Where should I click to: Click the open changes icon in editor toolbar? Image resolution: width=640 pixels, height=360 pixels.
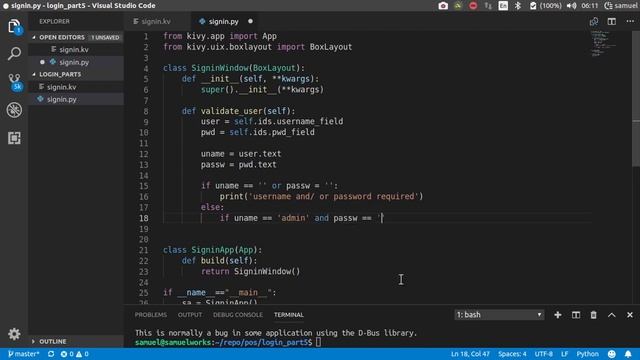tap(594, 21)
